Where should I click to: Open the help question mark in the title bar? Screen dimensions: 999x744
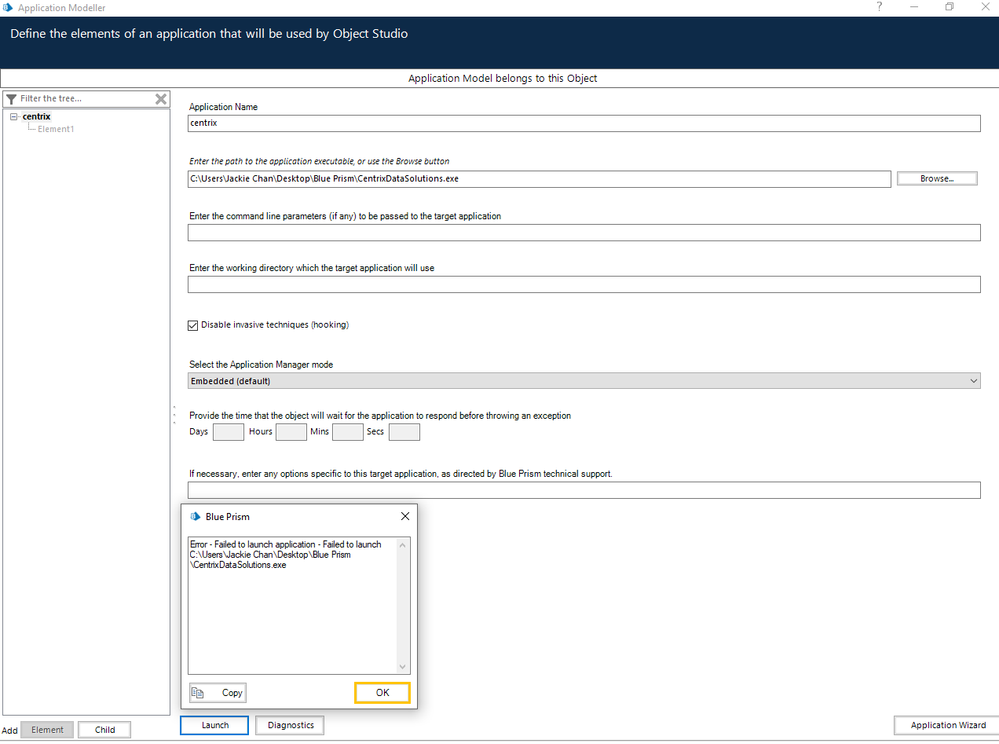coord(879,7)
